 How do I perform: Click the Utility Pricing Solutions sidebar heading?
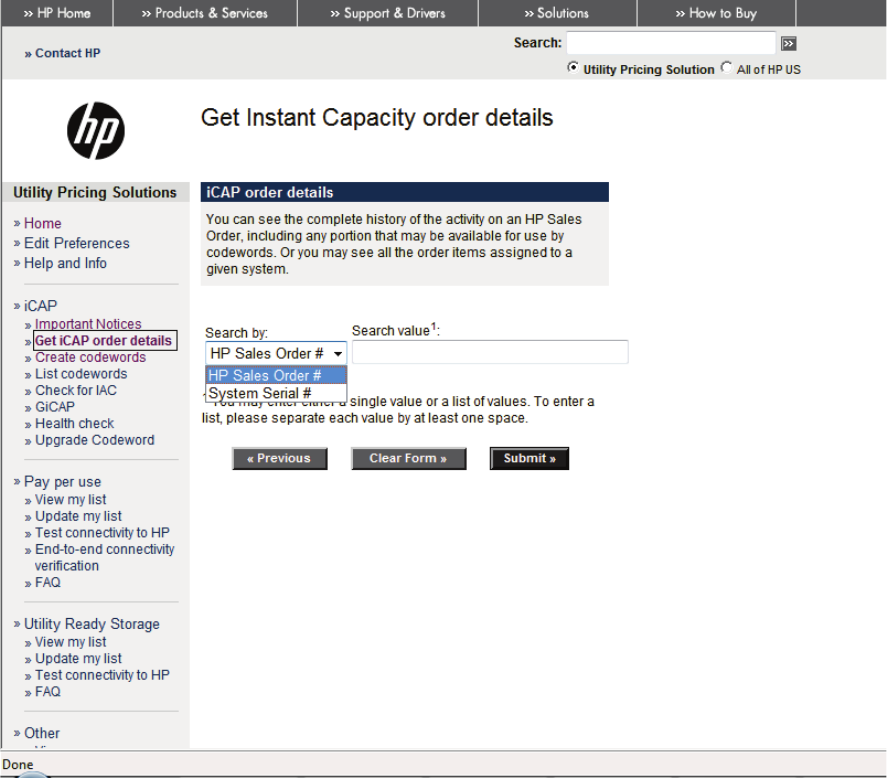coord(94,192)
